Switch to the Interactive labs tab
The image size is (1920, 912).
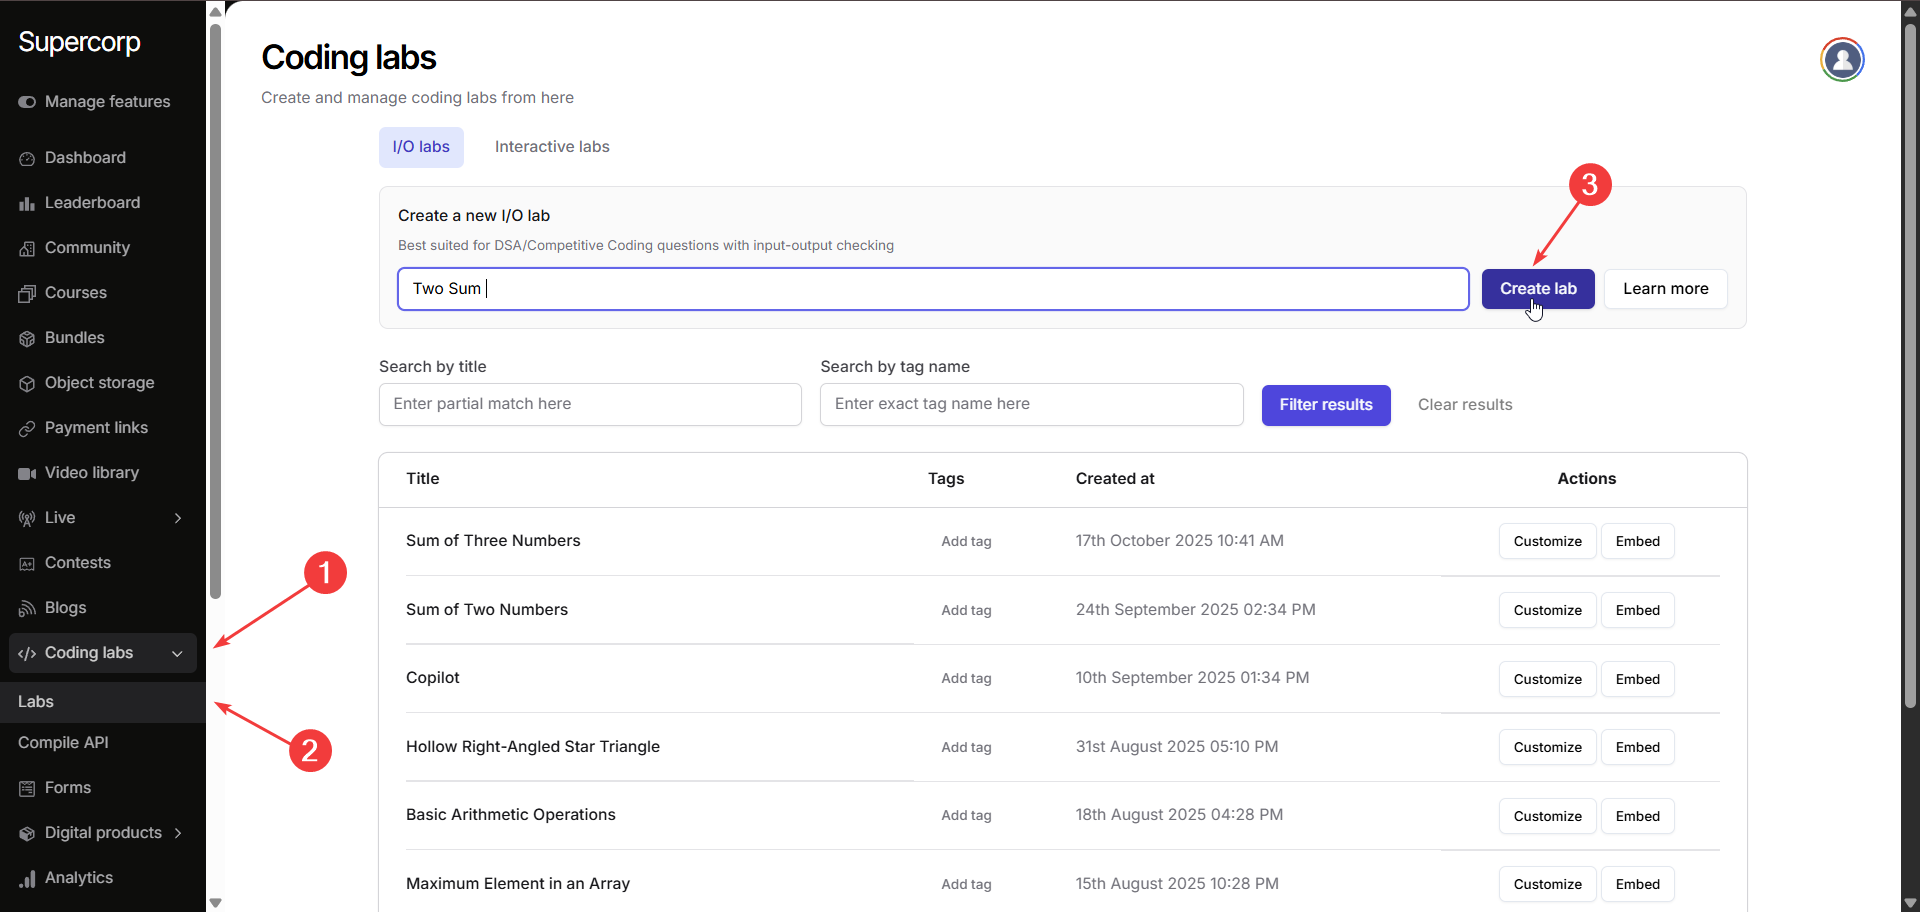click(x=552, y=147)
